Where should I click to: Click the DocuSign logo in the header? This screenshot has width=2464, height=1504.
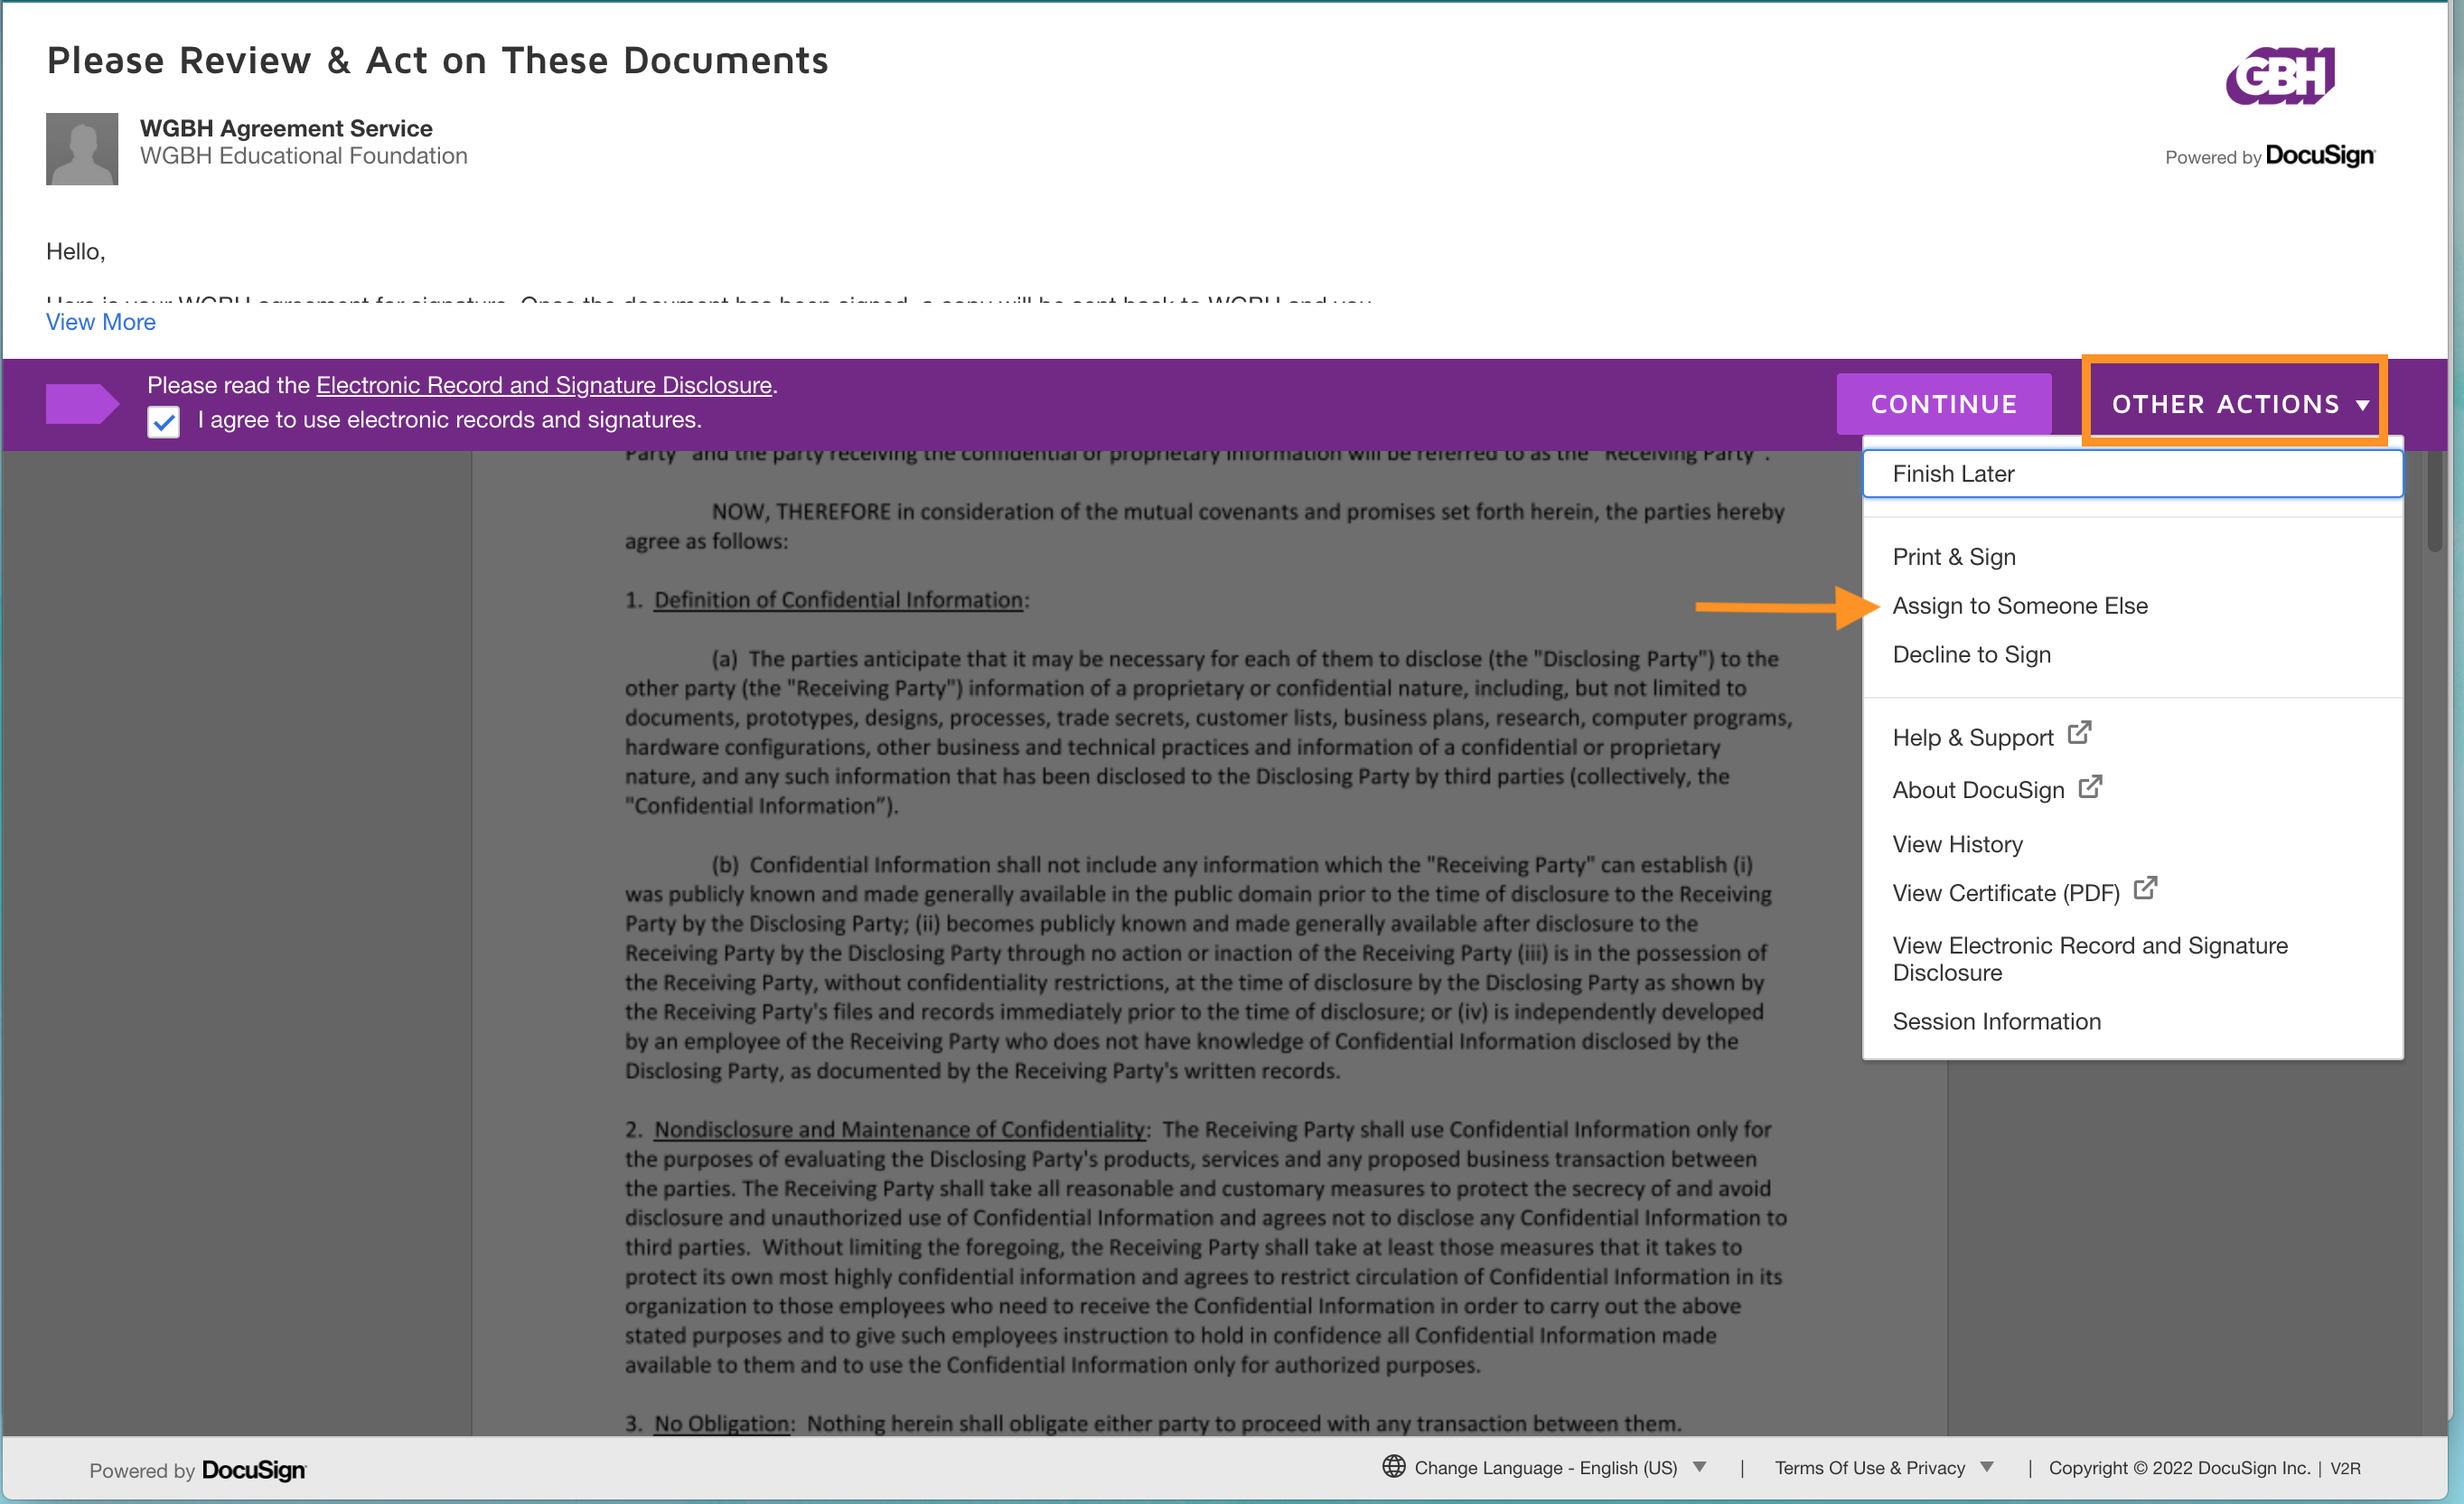pos(2320,156)
